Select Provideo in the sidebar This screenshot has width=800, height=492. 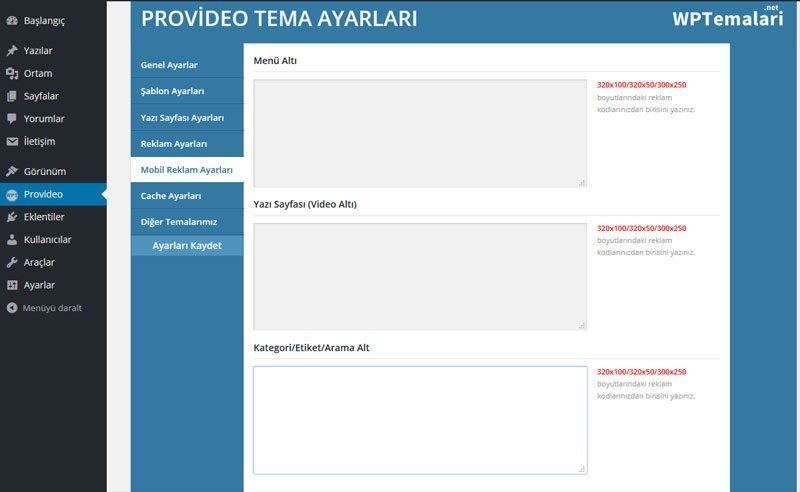click(53, 194)
